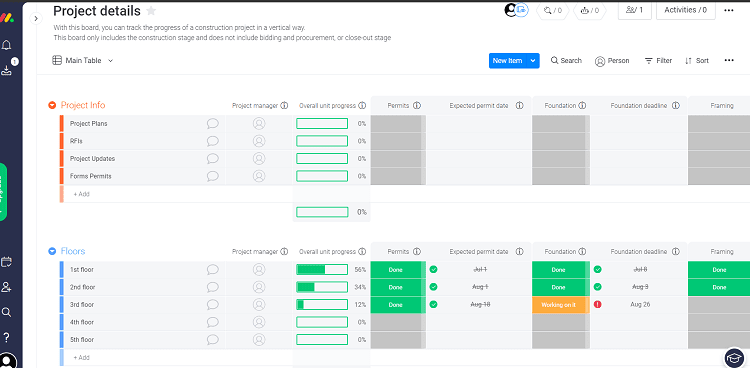Click green check beside Aug 18 permit date
Viewport: 750px width, 368px height.
pyautogui.click(x=433, y=304)
